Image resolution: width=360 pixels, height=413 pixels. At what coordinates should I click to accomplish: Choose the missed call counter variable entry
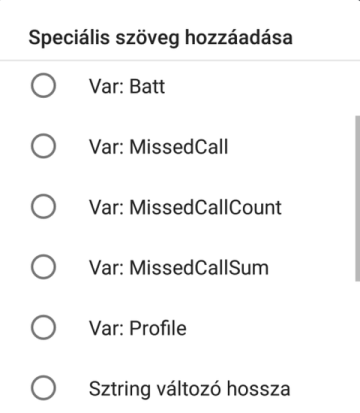[180, 206]
